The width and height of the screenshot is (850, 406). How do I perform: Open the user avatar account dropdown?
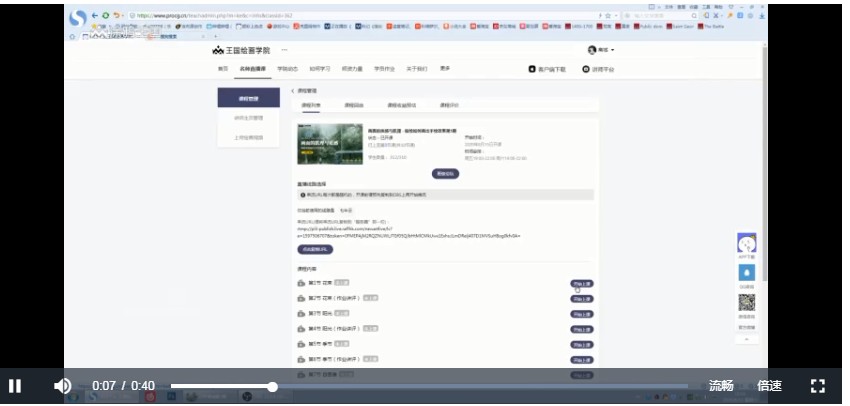[601, 50]
